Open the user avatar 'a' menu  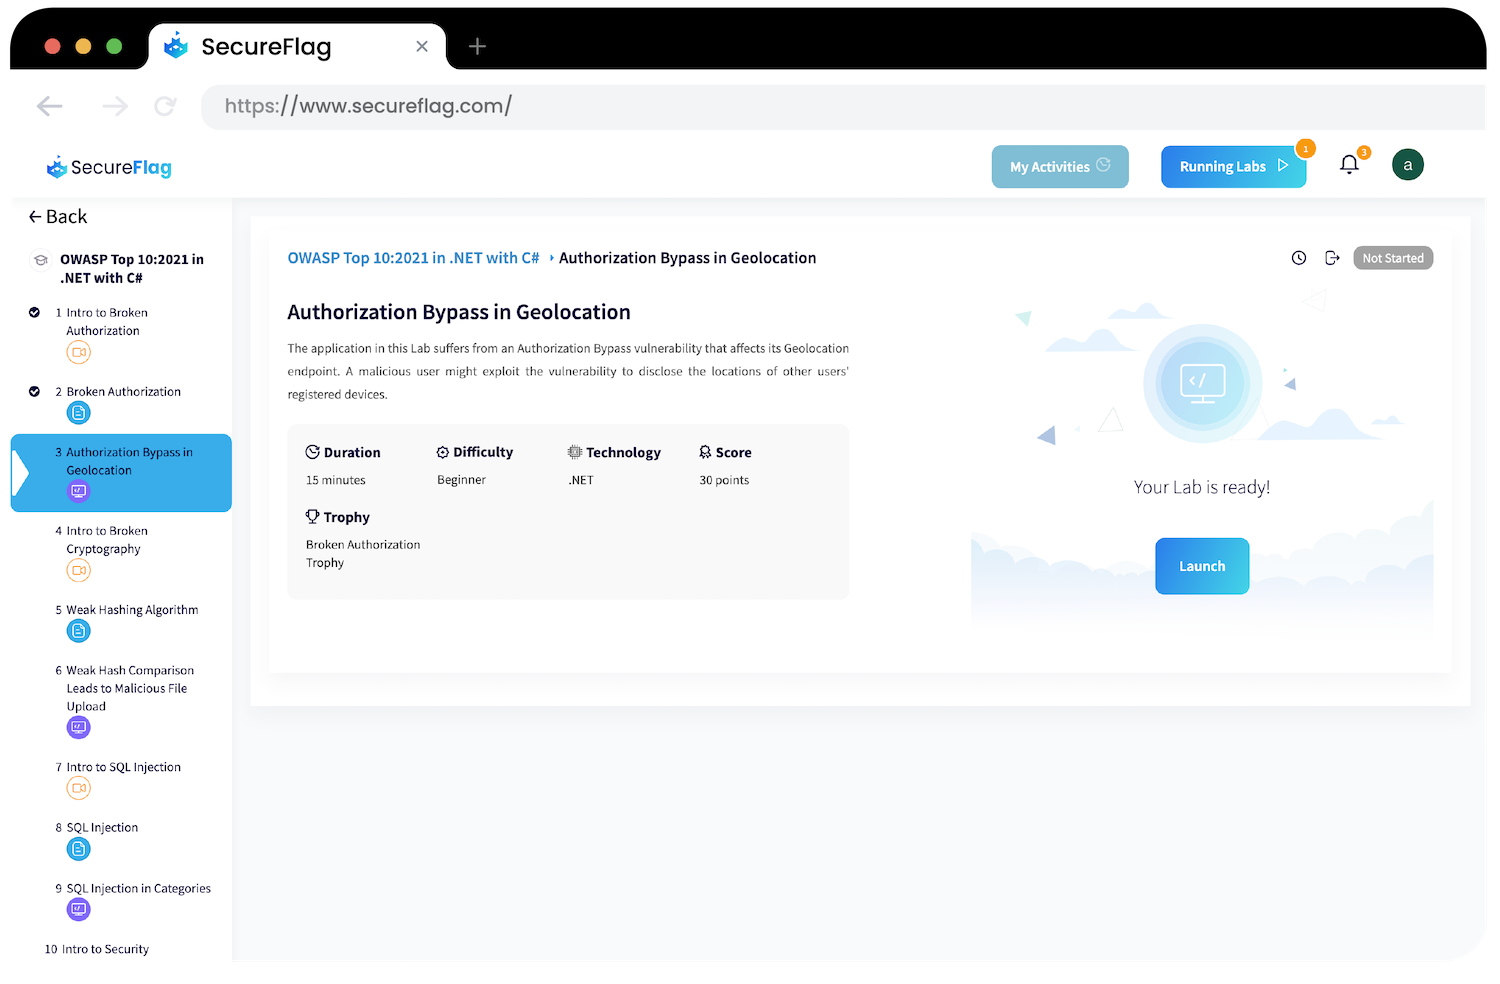1408,165
